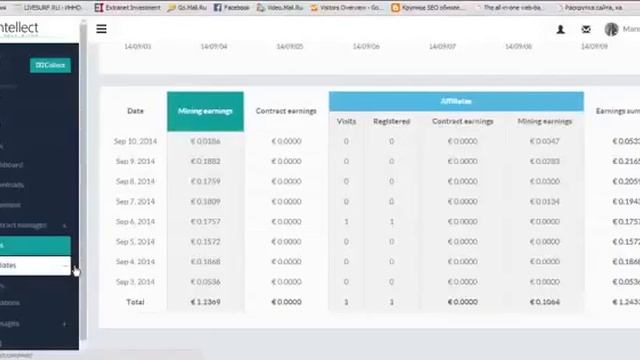Collapse the white highlighted sidebar submenu item

pos(35,265)
